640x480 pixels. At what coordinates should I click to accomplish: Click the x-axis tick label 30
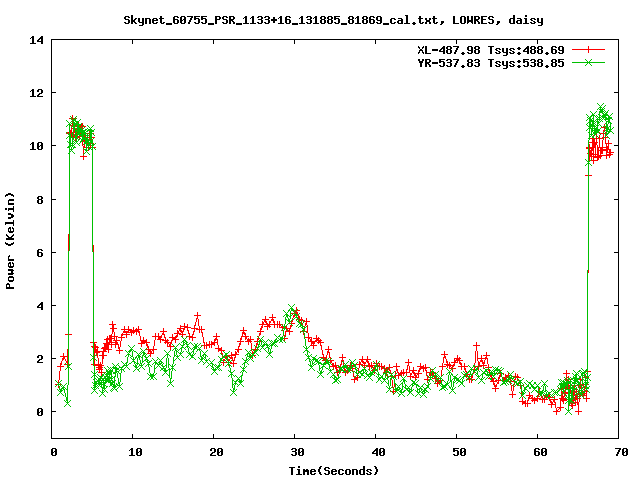(x=297, y=452)
